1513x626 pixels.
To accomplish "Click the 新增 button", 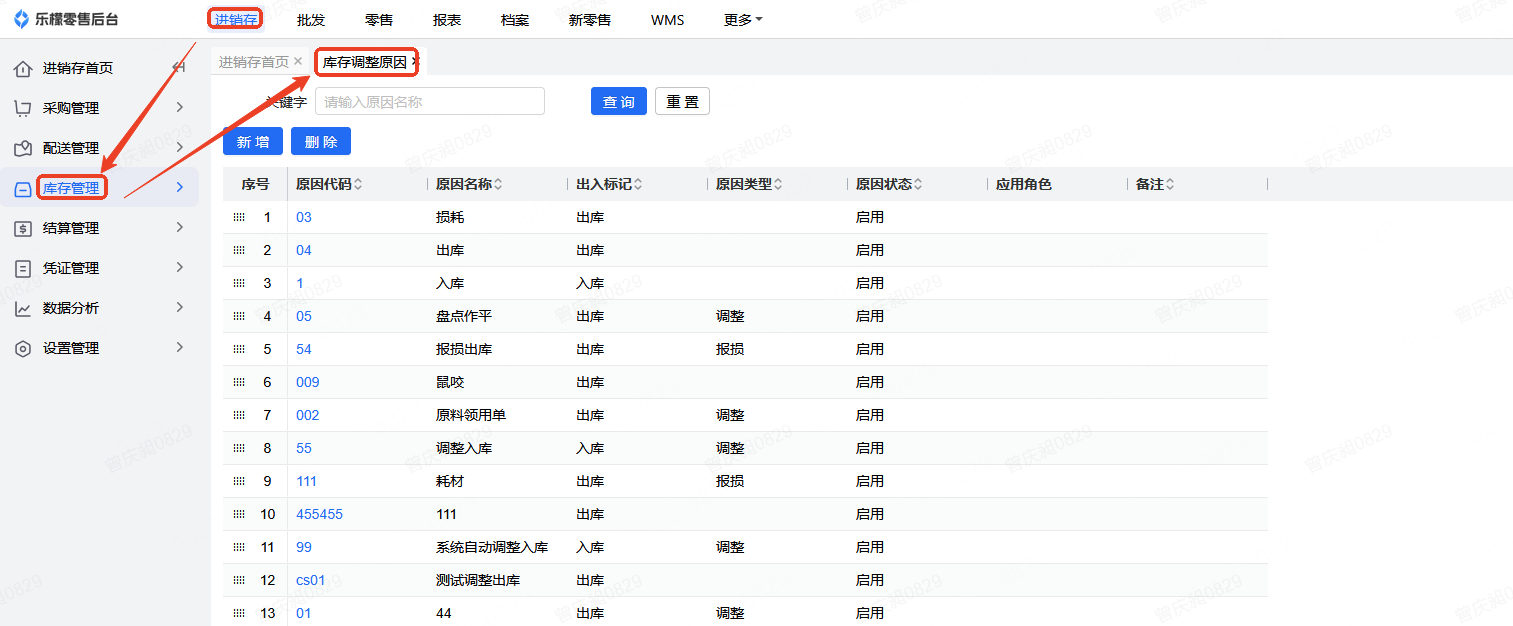I will coord(252,142).
